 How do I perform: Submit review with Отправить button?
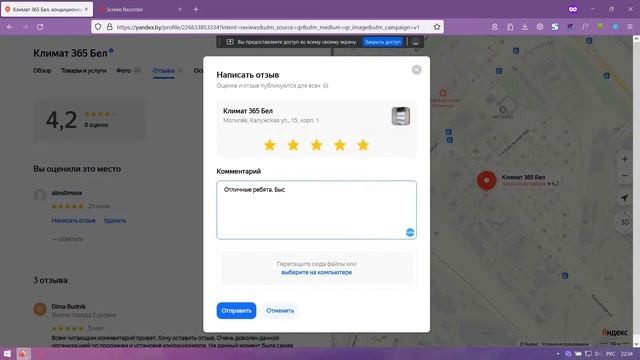236,311
